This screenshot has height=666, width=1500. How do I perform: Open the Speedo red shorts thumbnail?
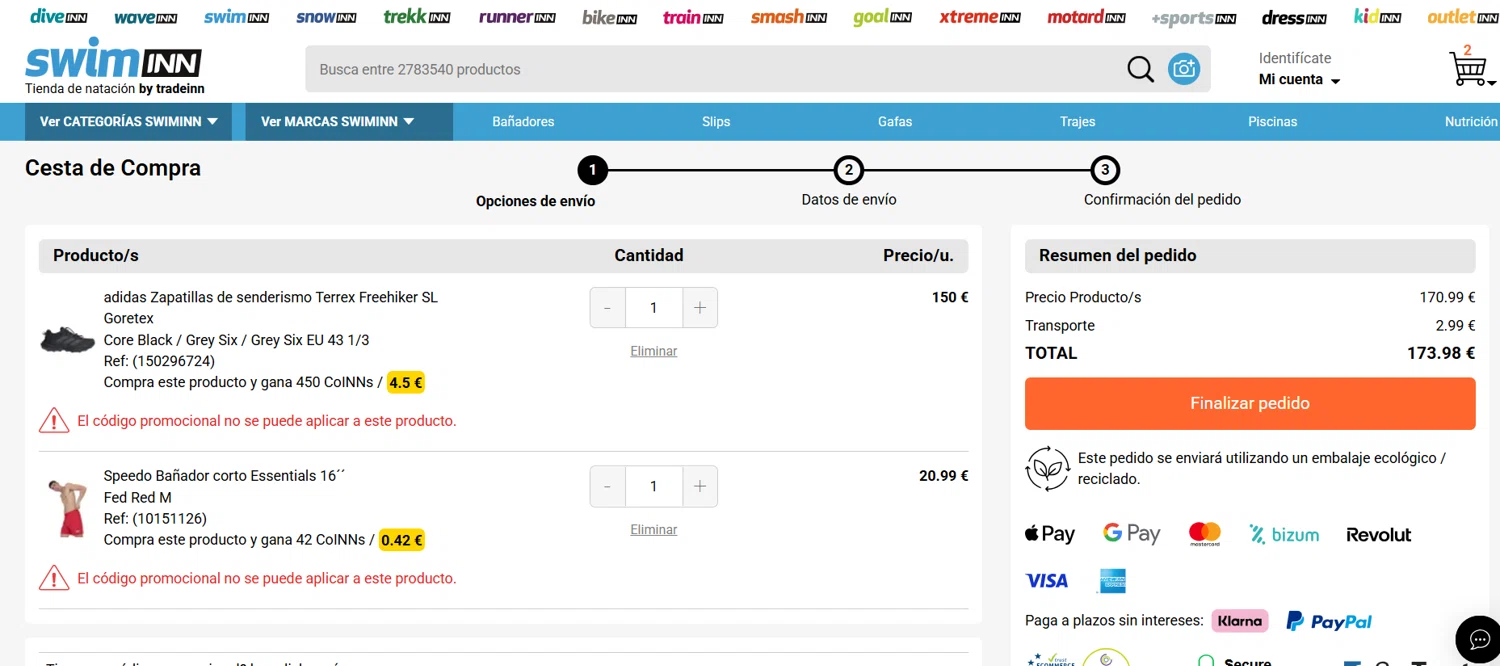[x=68, y=508]
